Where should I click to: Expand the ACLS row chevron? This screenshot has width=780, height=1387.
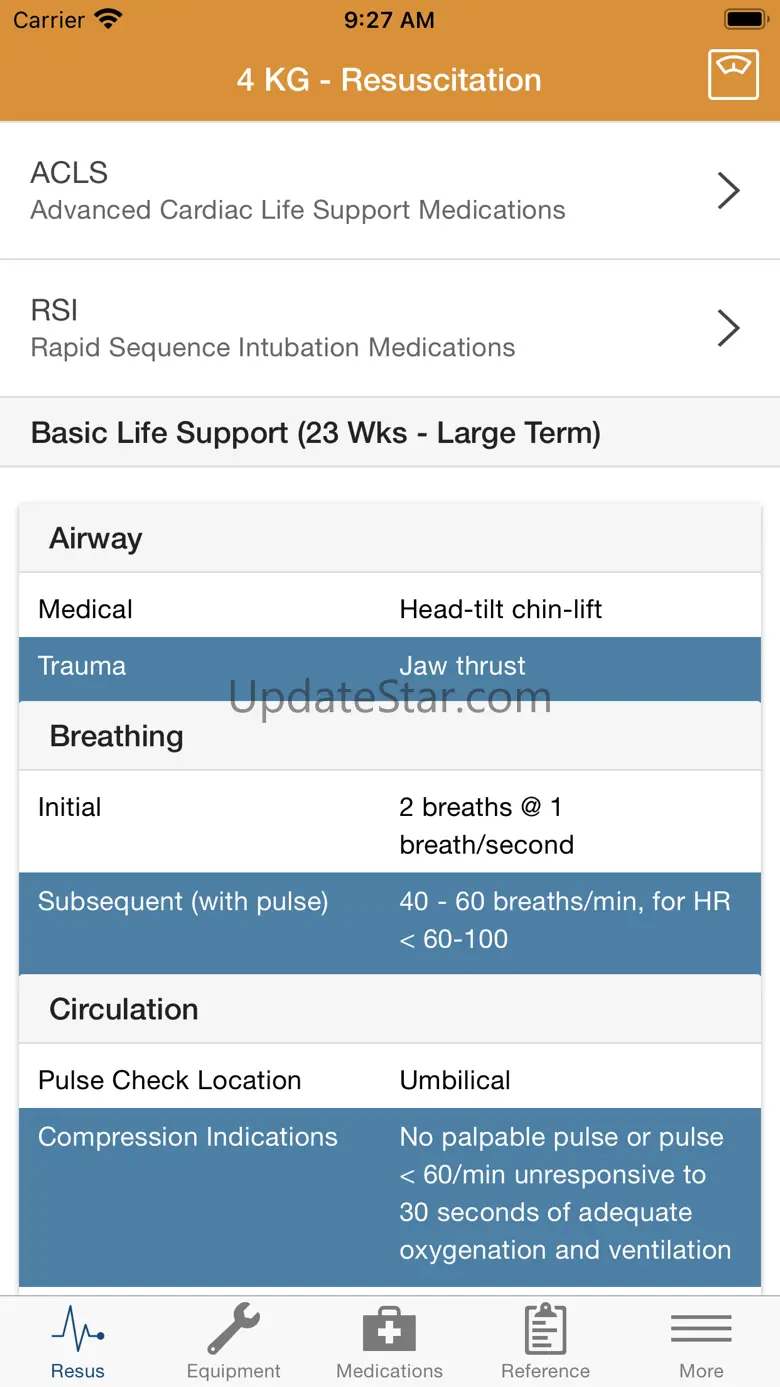click(729, 190)
